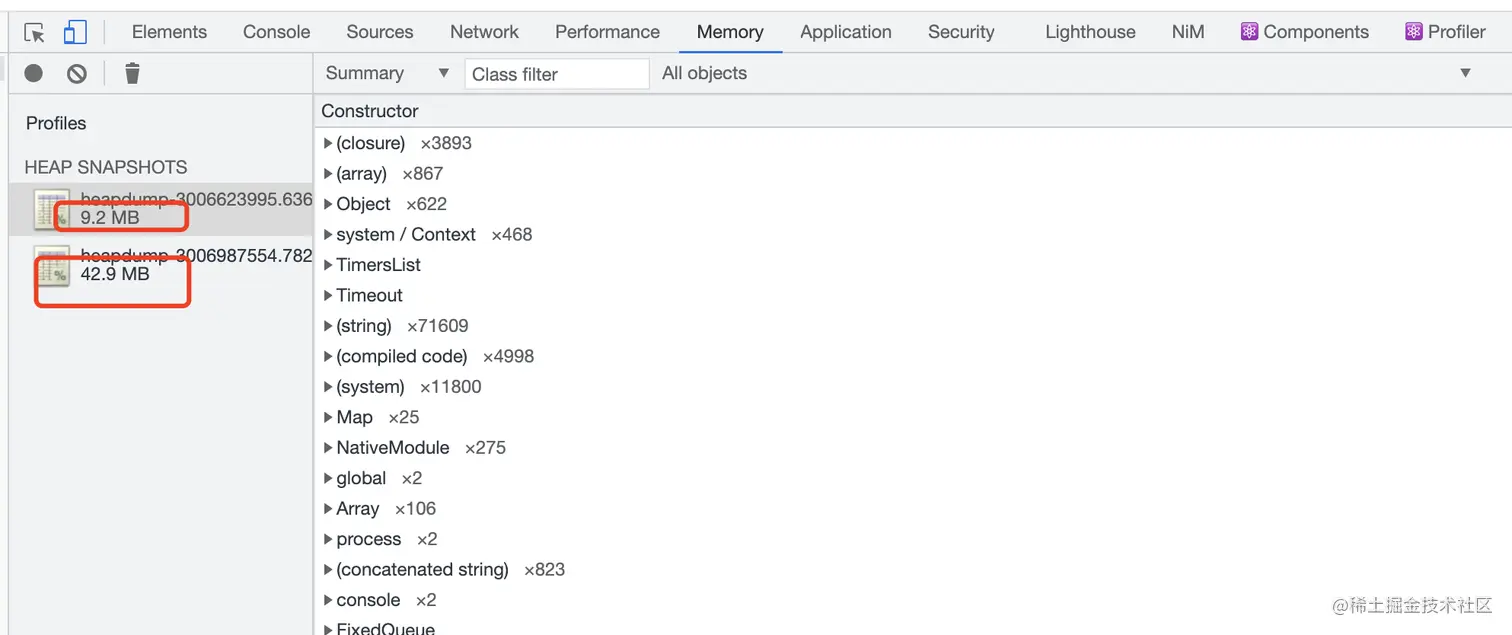Click the React Components tab icon
Viewport: 1512px width, 635px height.
click(1249, 32)
